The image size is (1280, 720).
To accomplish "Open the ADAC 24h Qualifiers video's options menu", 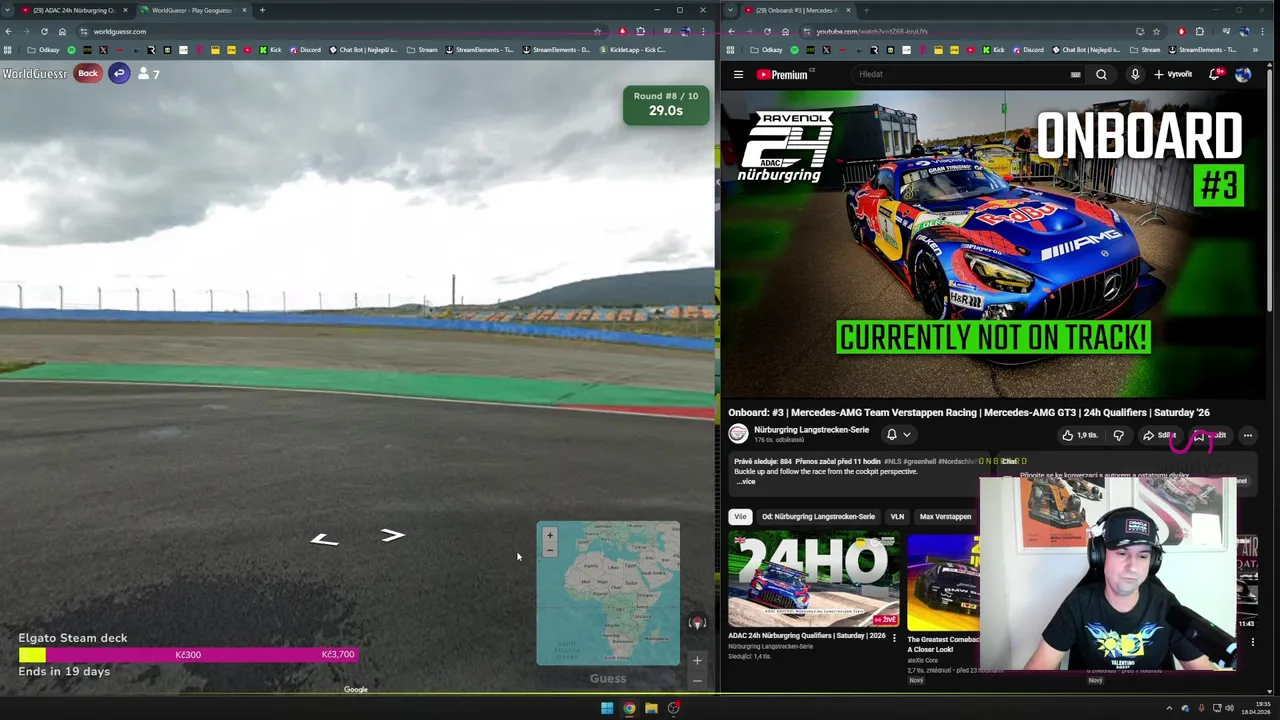I will (894, 638).
